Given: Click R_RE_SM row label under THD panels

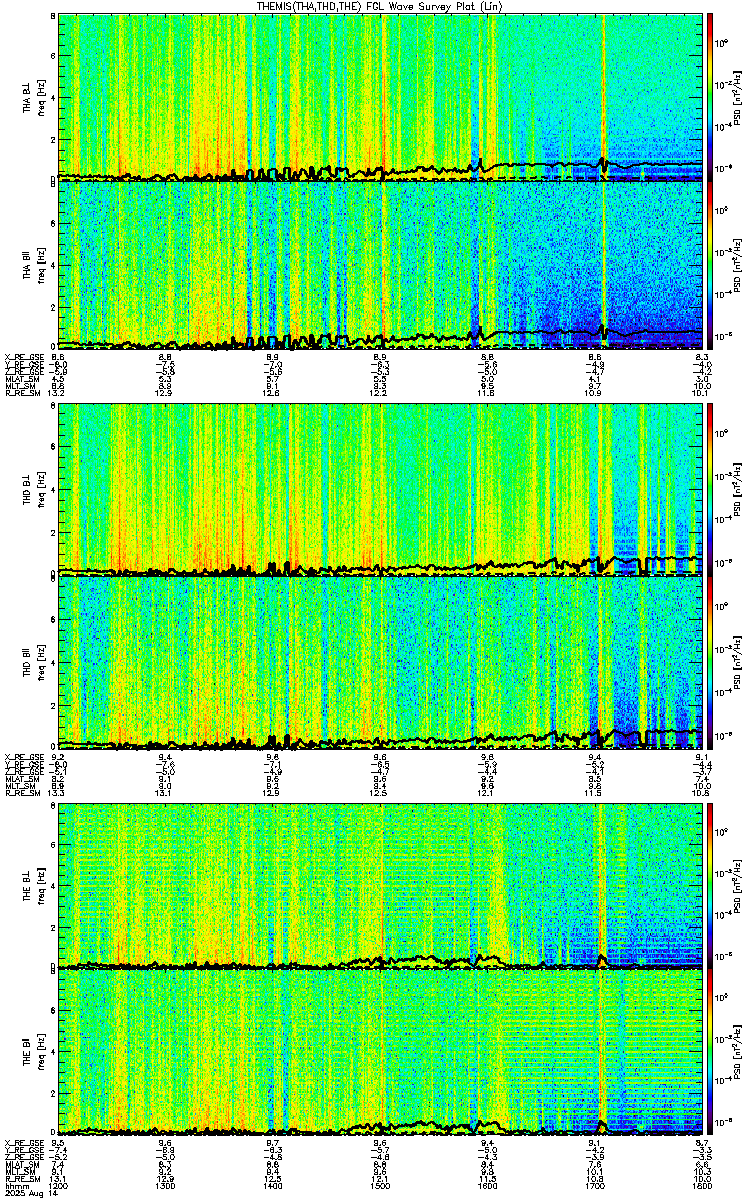Looking at the screenshot, I should 21,792.
